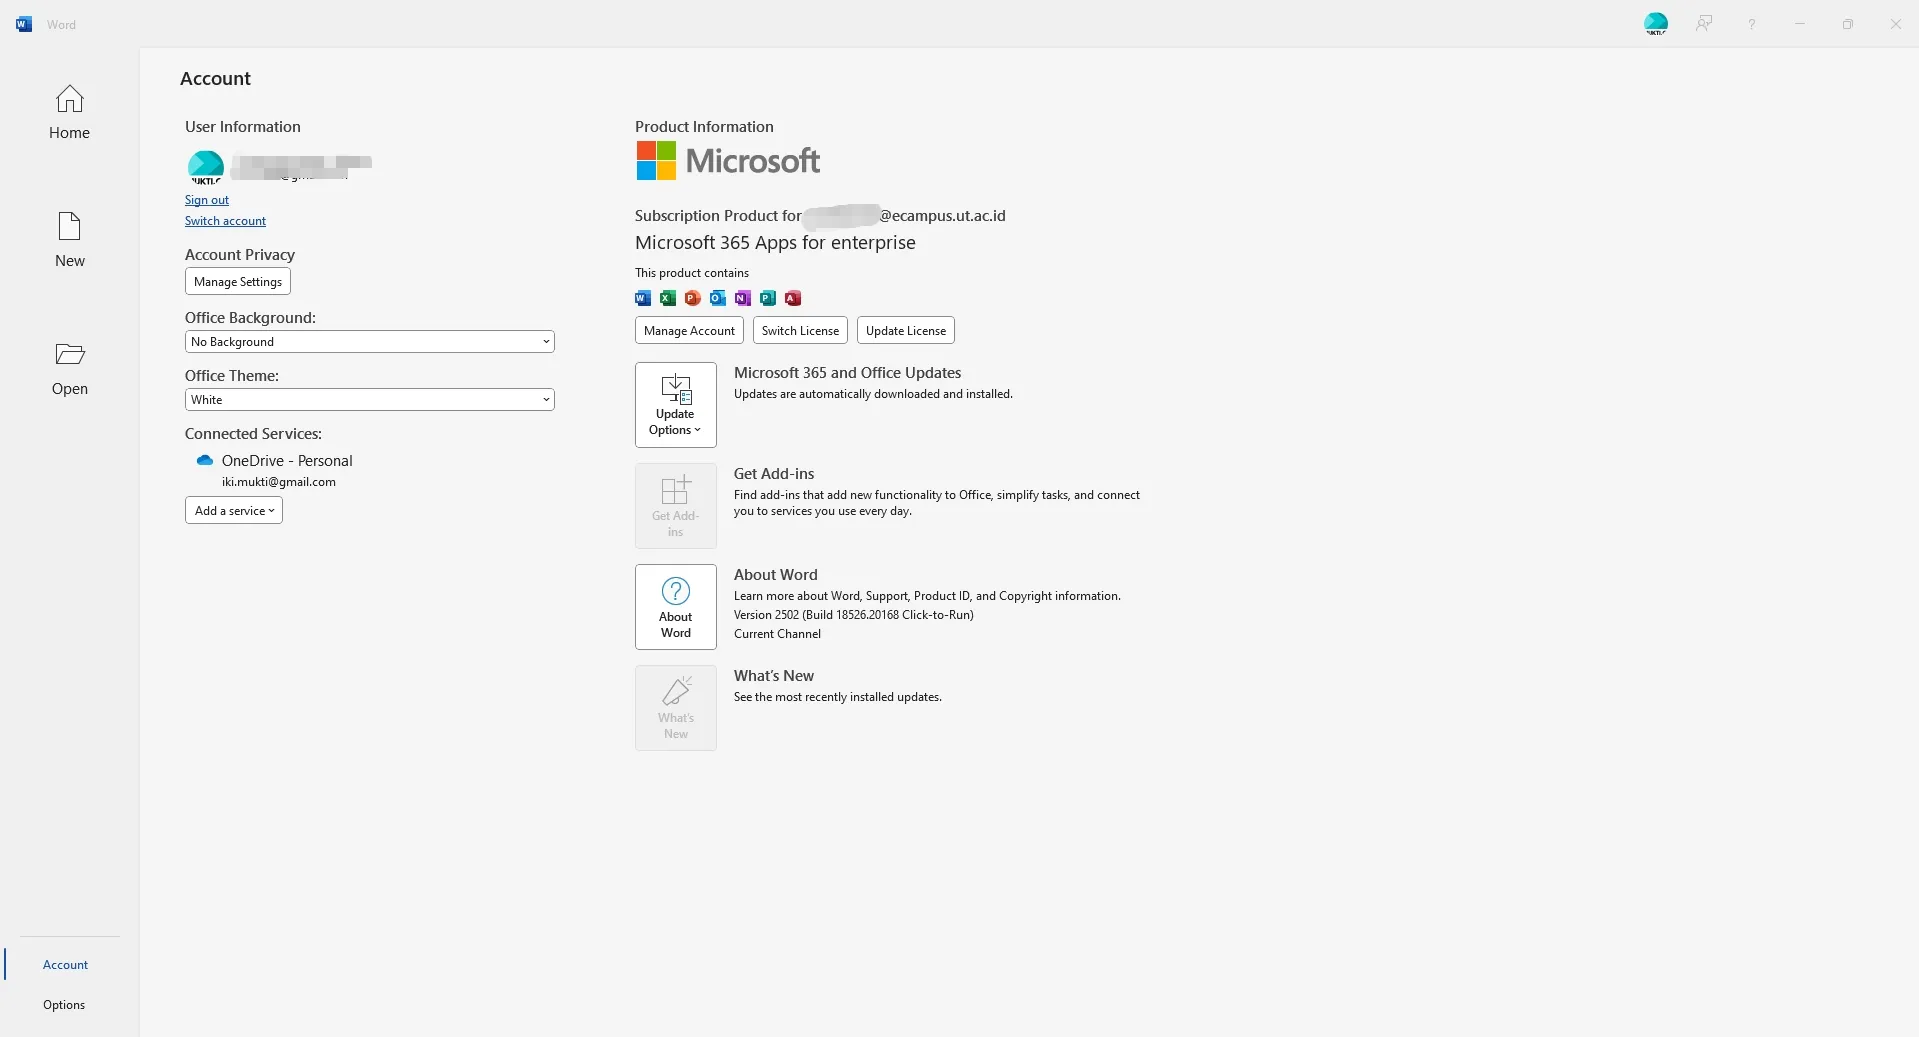Click the OneDrive - Personal service entry
Image resolution: width=1919 pixels, height=1037 pixels.
point(287,461)
